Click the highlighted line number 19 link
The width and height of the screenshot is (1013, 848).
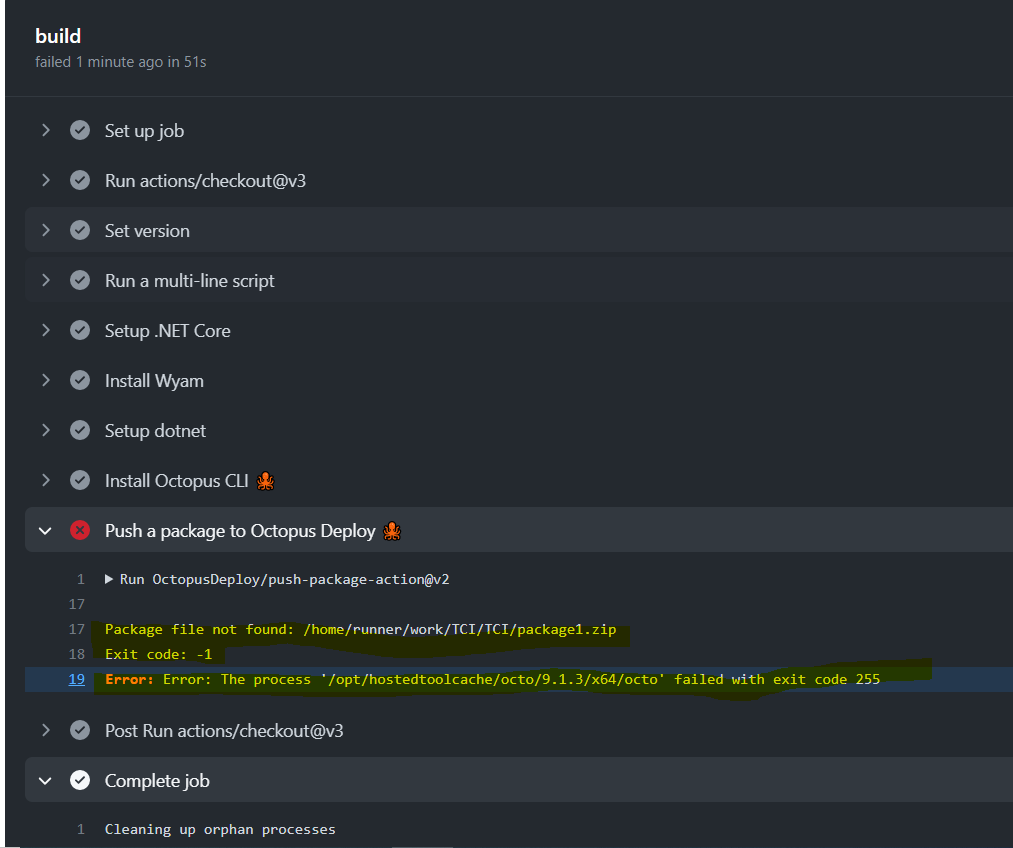77,678
